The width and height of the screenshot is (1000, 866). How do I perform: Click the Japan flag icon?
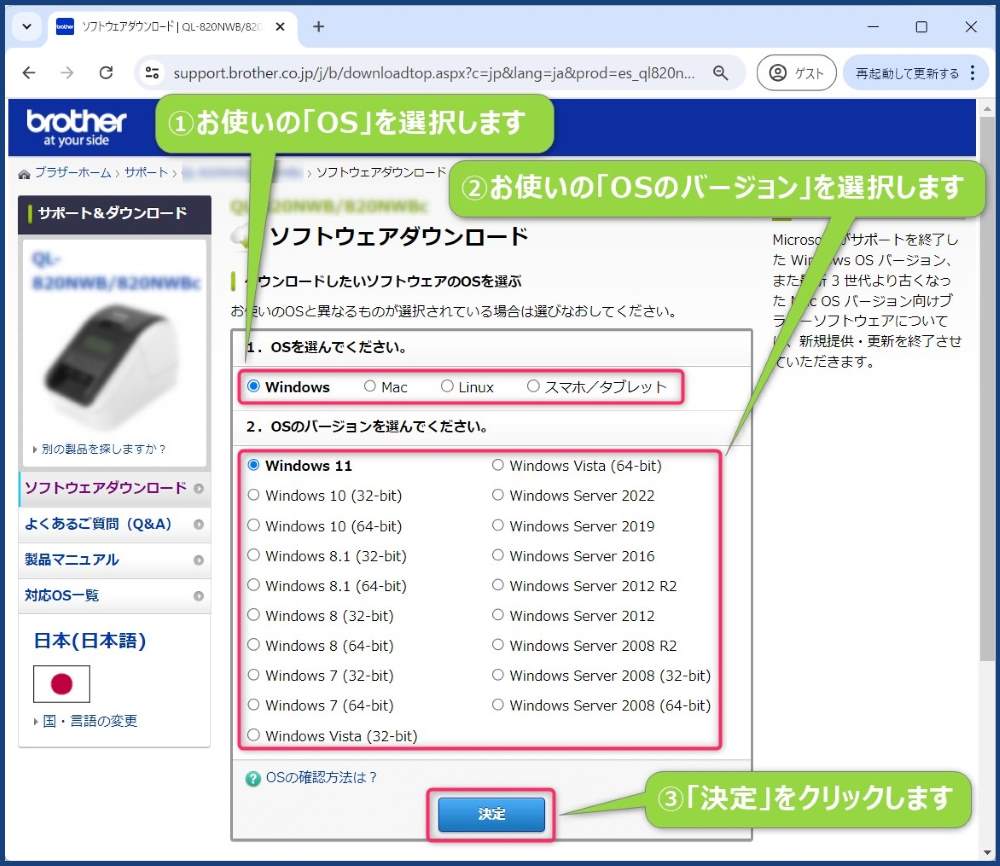pyautogui.click(x=61, y=684)
